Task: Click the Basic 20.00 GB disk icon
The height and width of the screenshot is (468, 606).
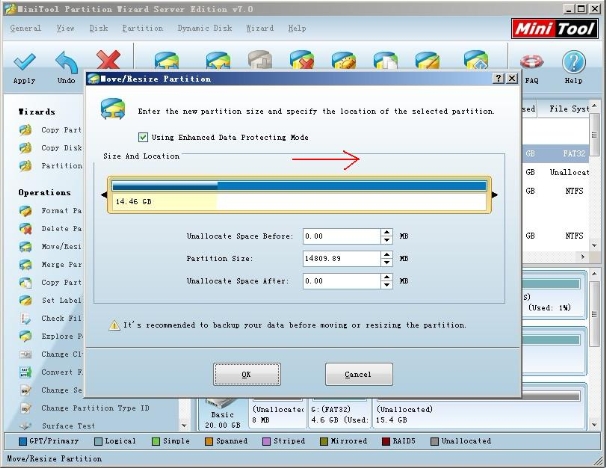Action: coord(222,413)
